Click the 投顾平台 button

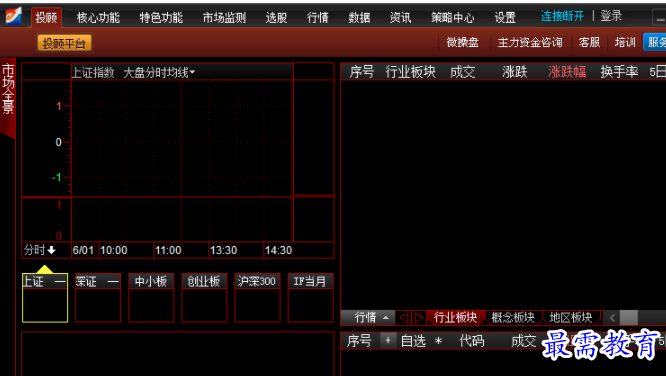pos(64,43)
